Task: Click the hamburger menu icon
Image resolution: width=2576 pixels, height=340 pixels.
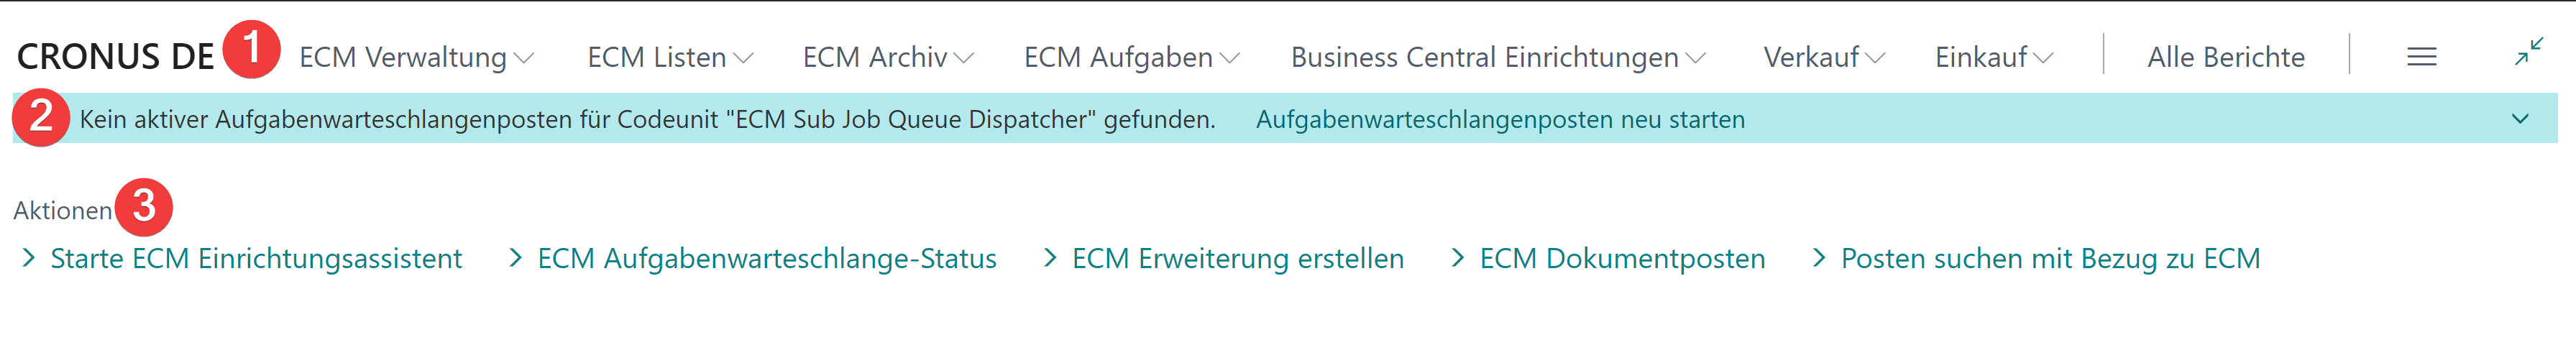Action: (2421, 57)
